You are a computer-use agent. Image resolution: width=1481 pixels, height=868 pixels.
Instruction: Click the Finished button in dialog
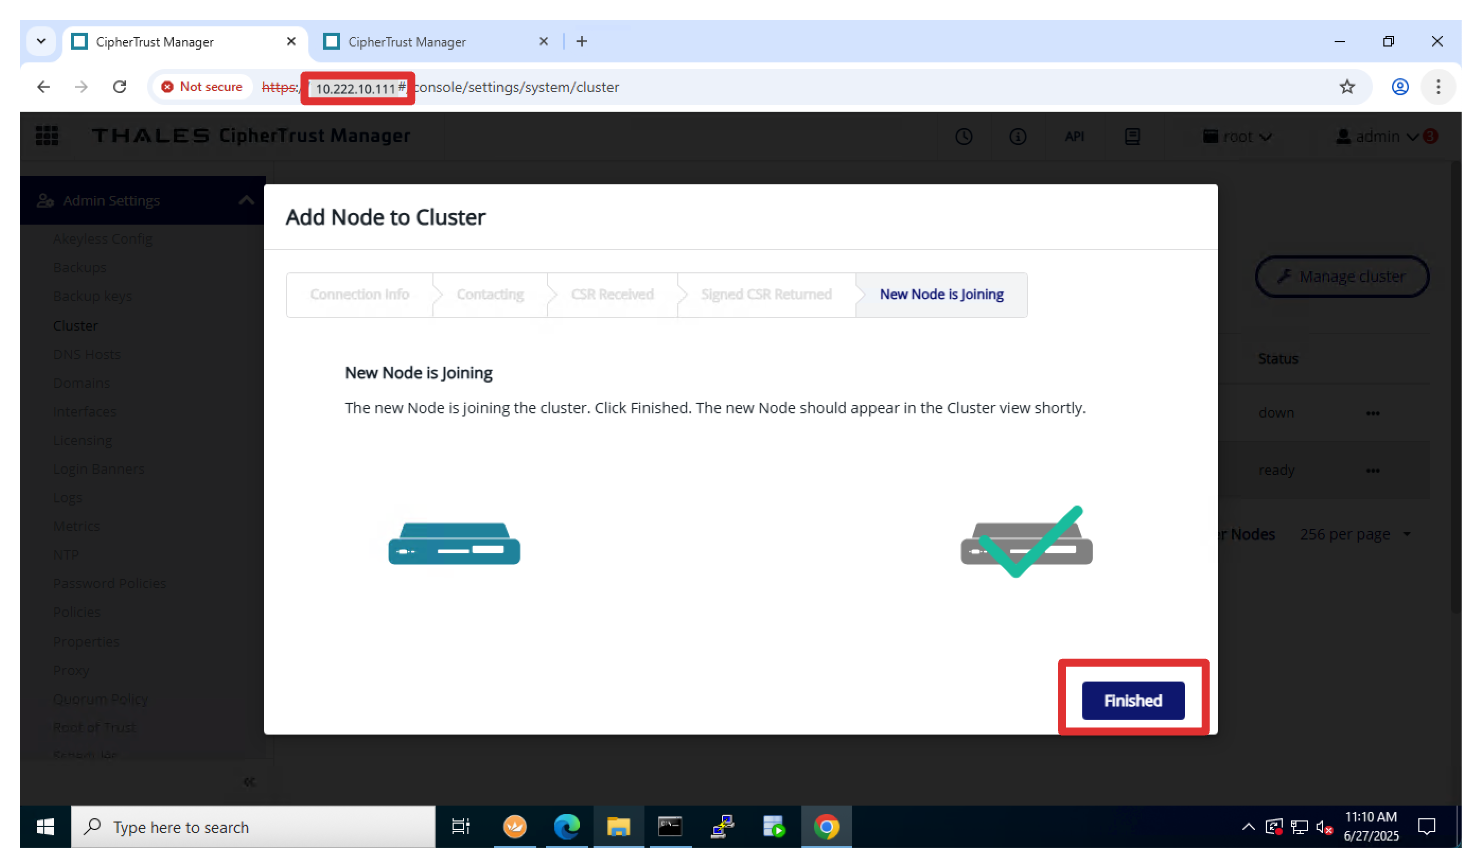pyautogui.click(x=1132, y=701)
